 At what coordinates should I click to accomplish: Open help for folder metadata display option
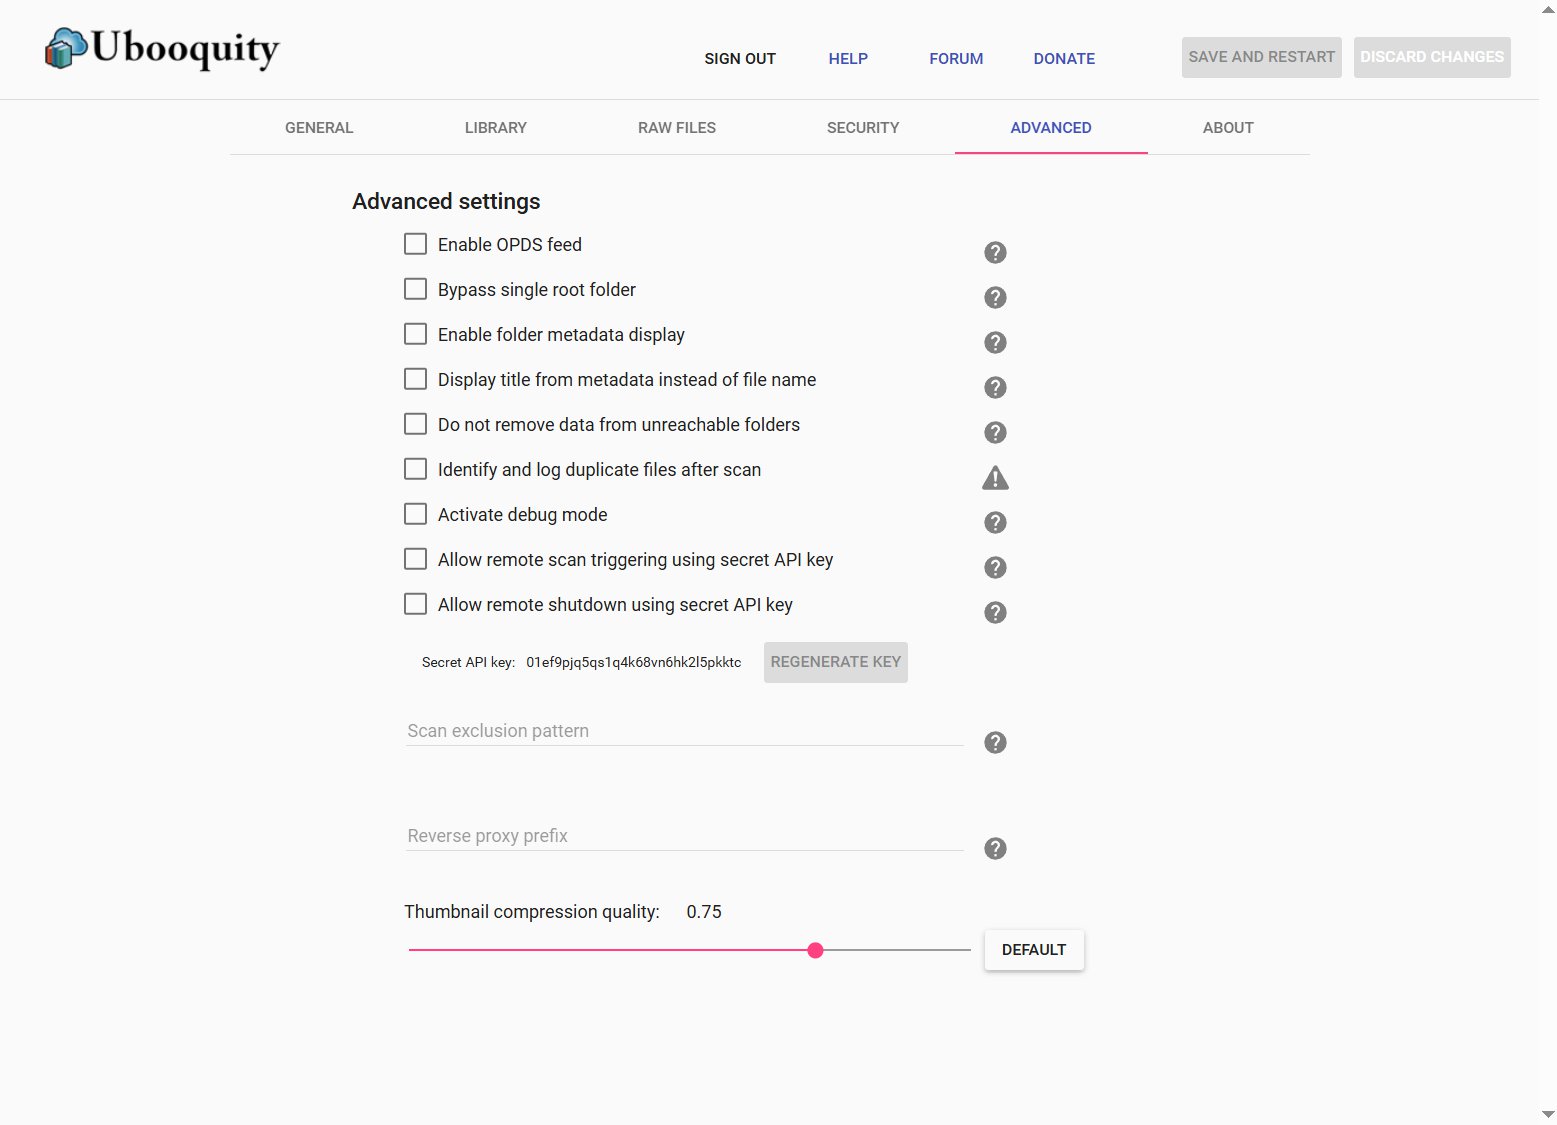(994, 342)
